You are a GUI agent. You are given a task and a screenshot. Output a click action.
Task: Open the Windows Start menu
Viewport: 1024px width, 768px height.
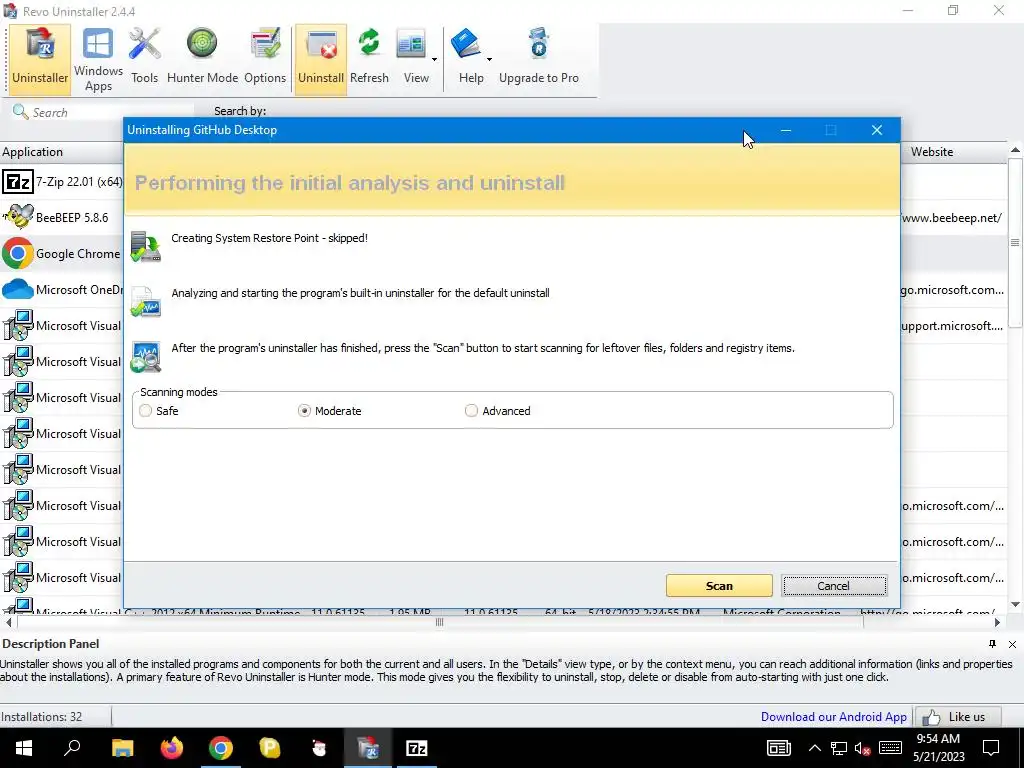pos(24,748)
